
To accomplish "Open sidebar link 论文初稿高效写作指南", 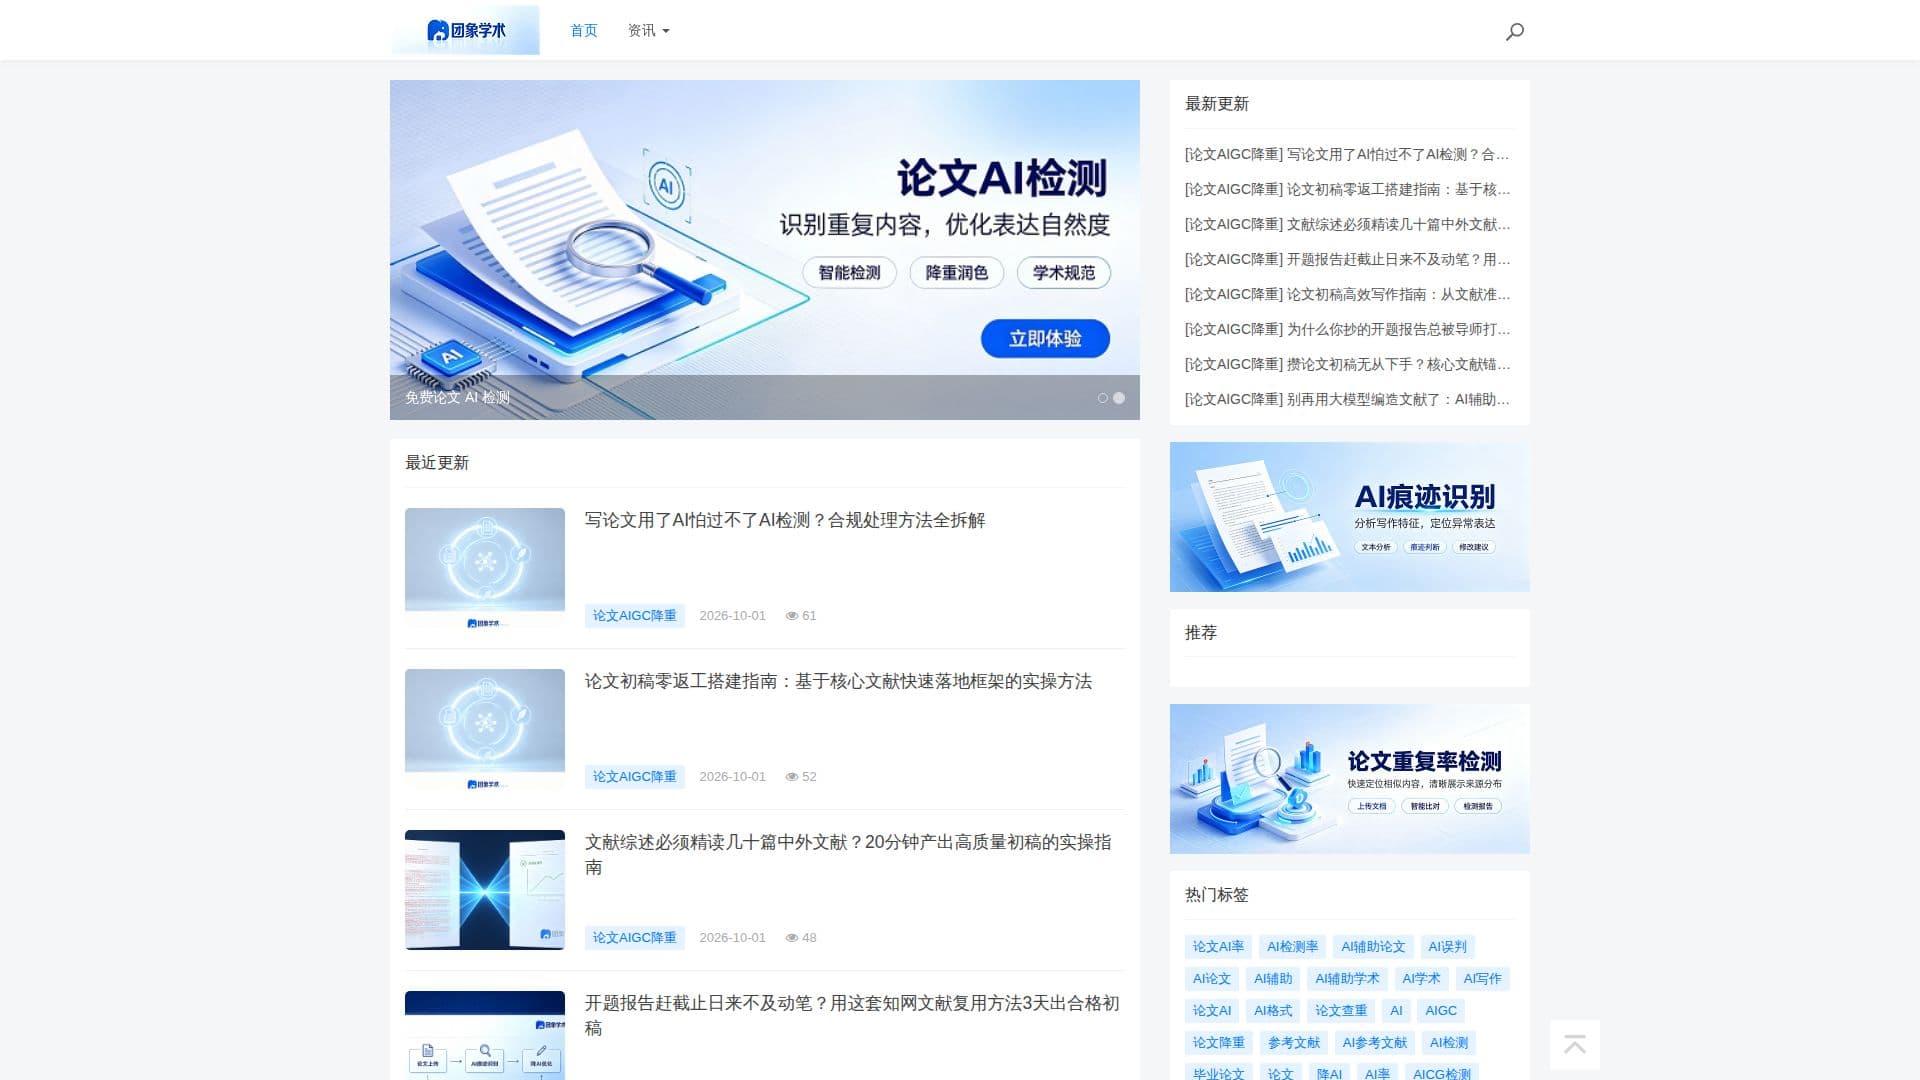I will point(1347,294).
